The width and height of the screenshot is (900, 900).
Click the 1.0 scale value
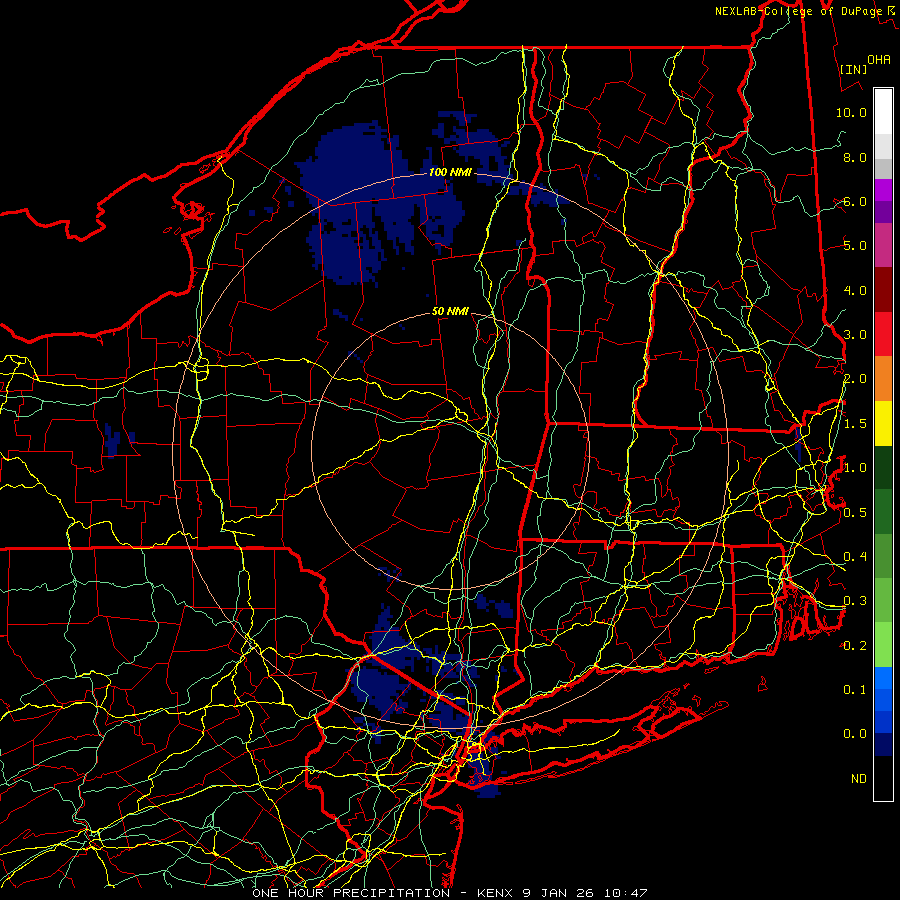855,468
